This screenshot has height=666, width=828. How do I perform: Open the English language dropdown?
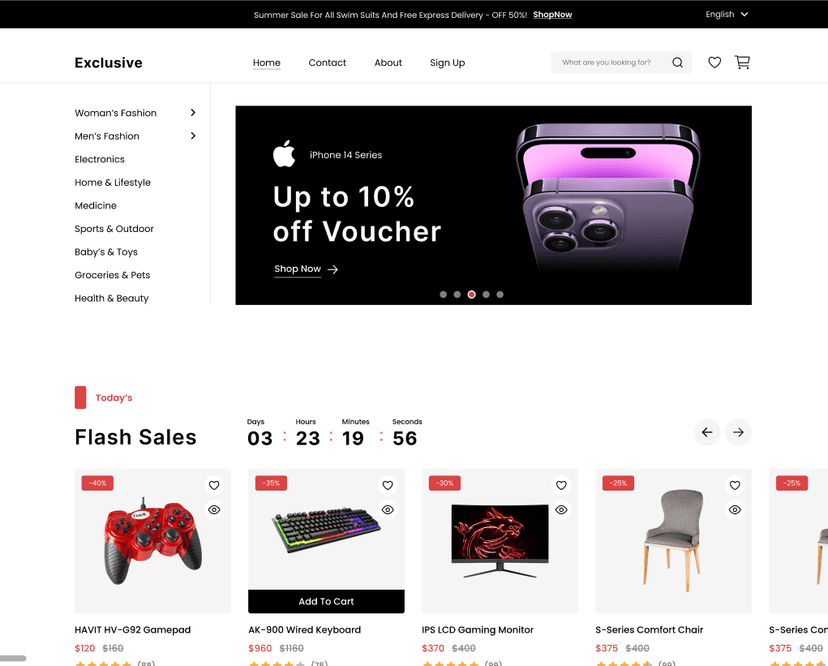tap(727, 14)
